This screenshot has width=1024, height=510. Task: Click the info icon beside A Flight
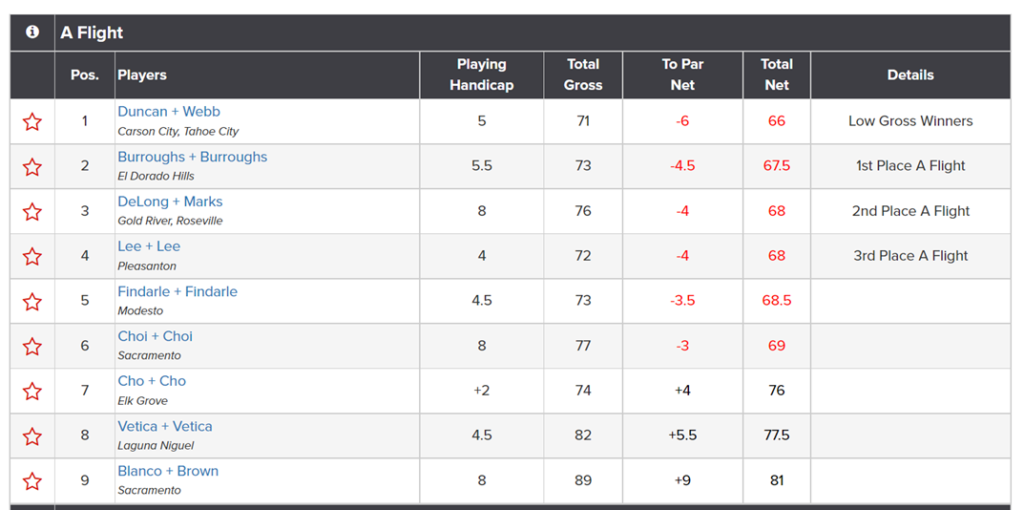(x=32, y=32)
